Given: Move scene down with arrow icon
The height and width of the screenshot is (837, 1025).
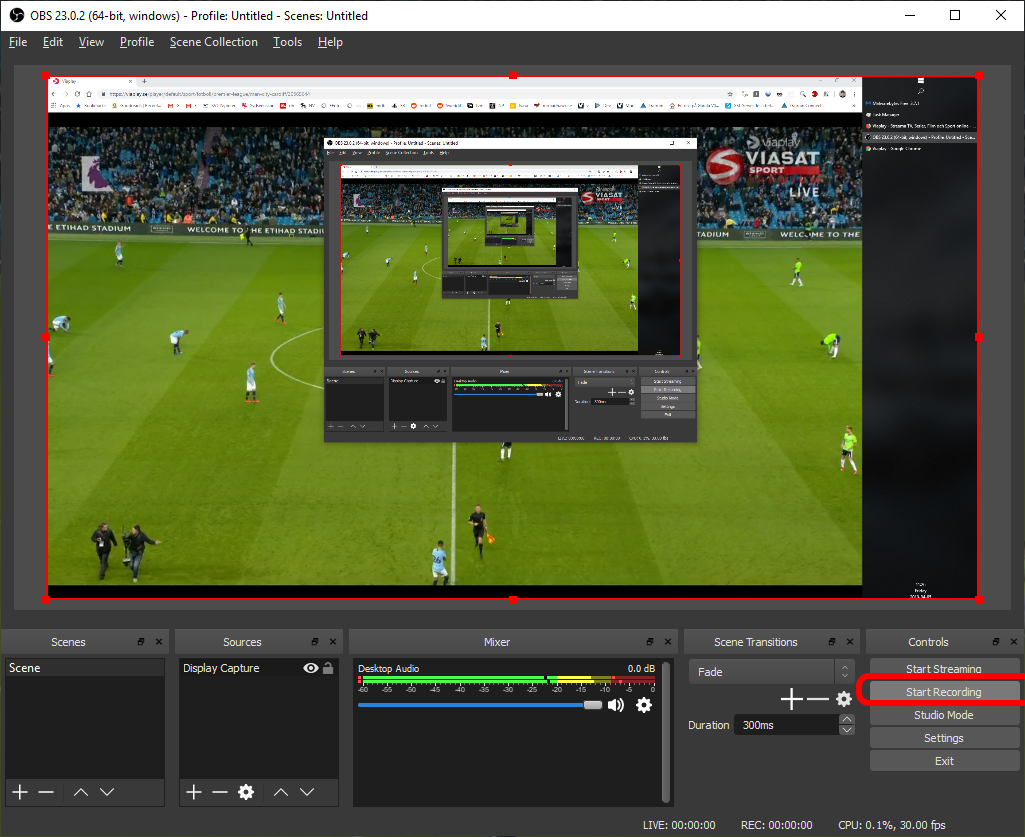Looking at the screenshot, I should pyautogui.click(x=107, y=792).
